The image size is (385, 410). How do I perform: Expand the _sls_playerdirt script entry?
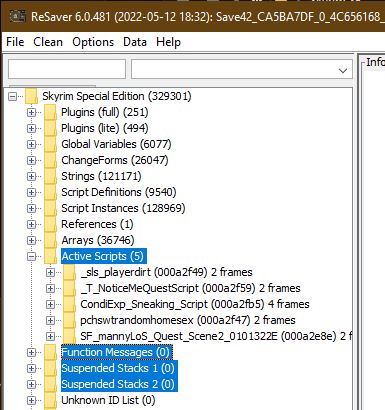click(x=50, y=272)
